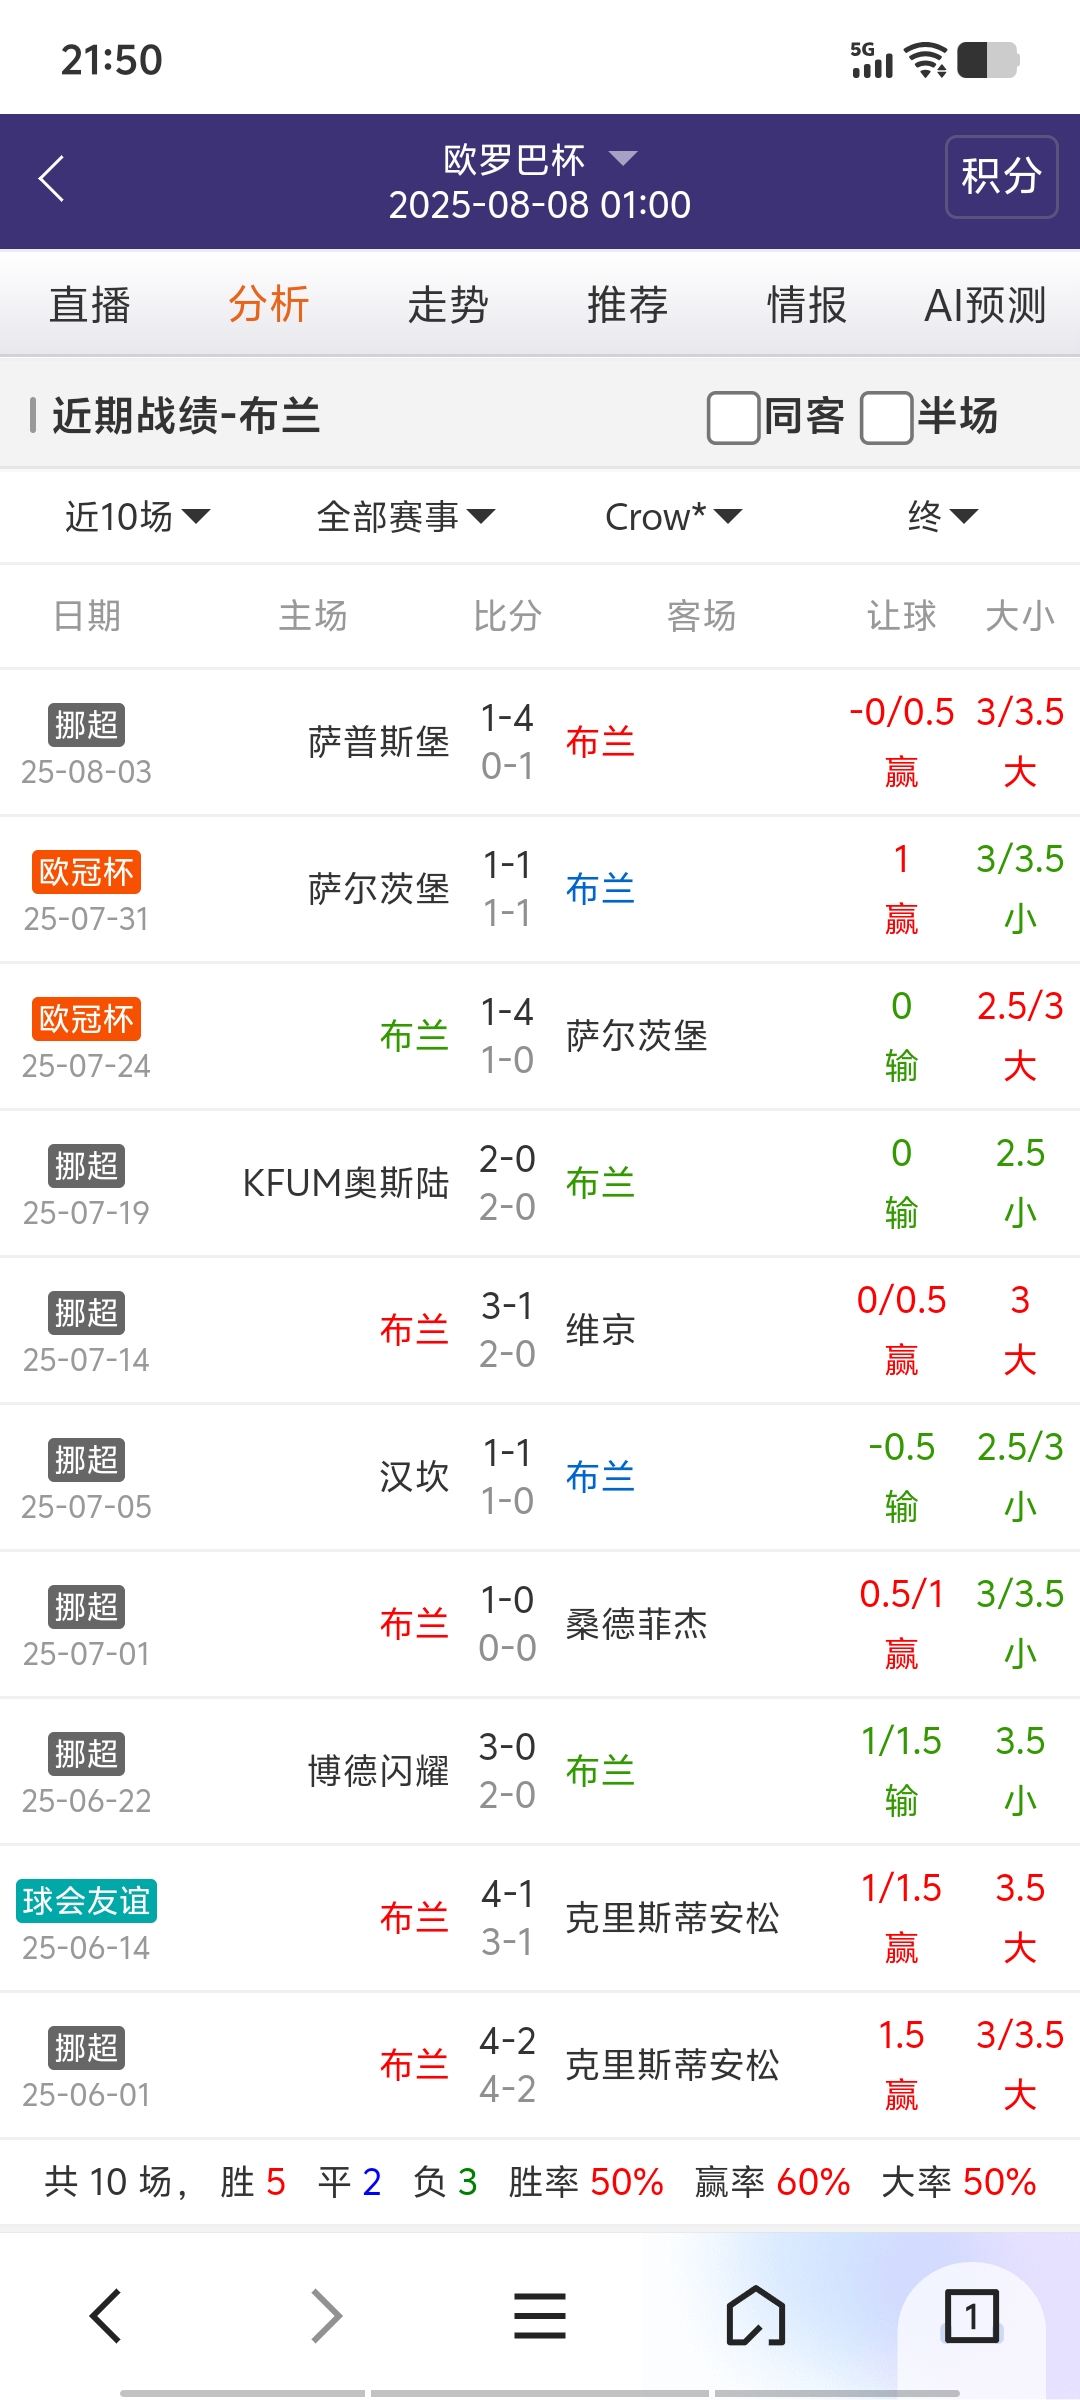
Task: Open the browser hamburger menu
Action: [x=540, y=2315]
